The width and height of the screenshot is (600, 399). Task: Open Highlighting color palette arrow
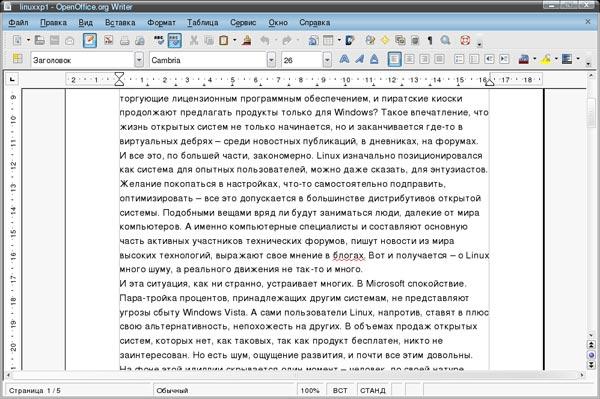556,59
